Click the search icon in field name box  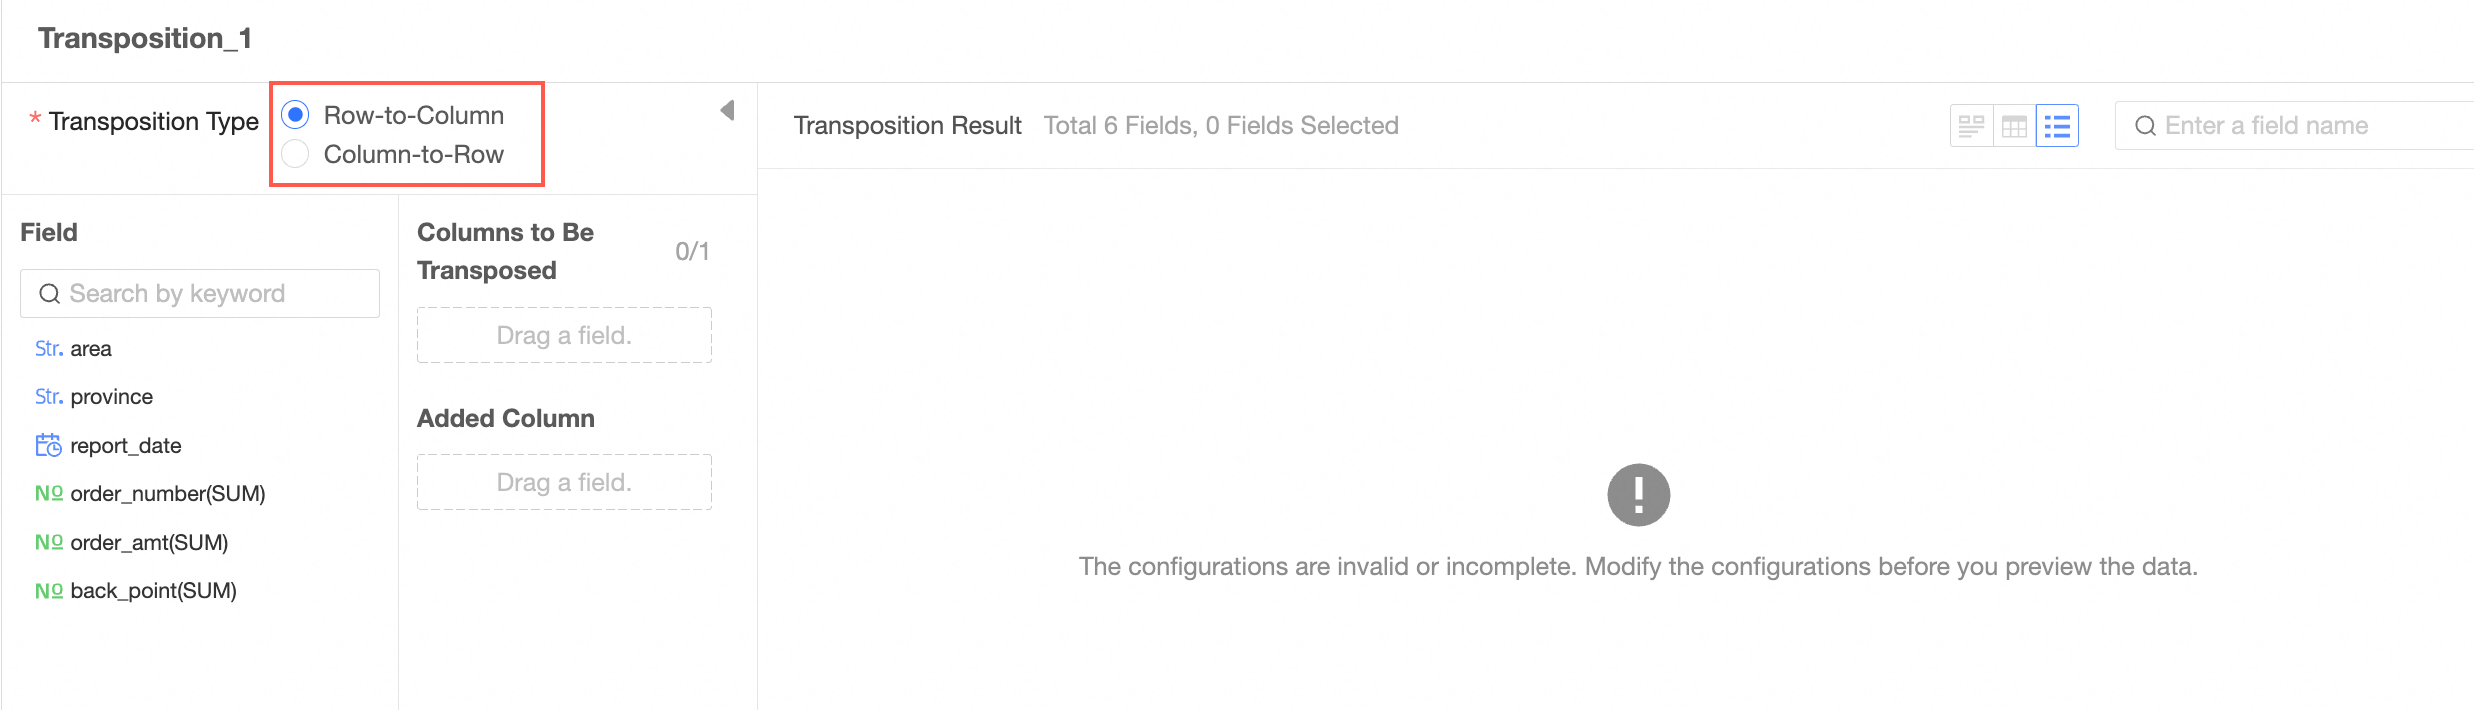coord(2145,126)
